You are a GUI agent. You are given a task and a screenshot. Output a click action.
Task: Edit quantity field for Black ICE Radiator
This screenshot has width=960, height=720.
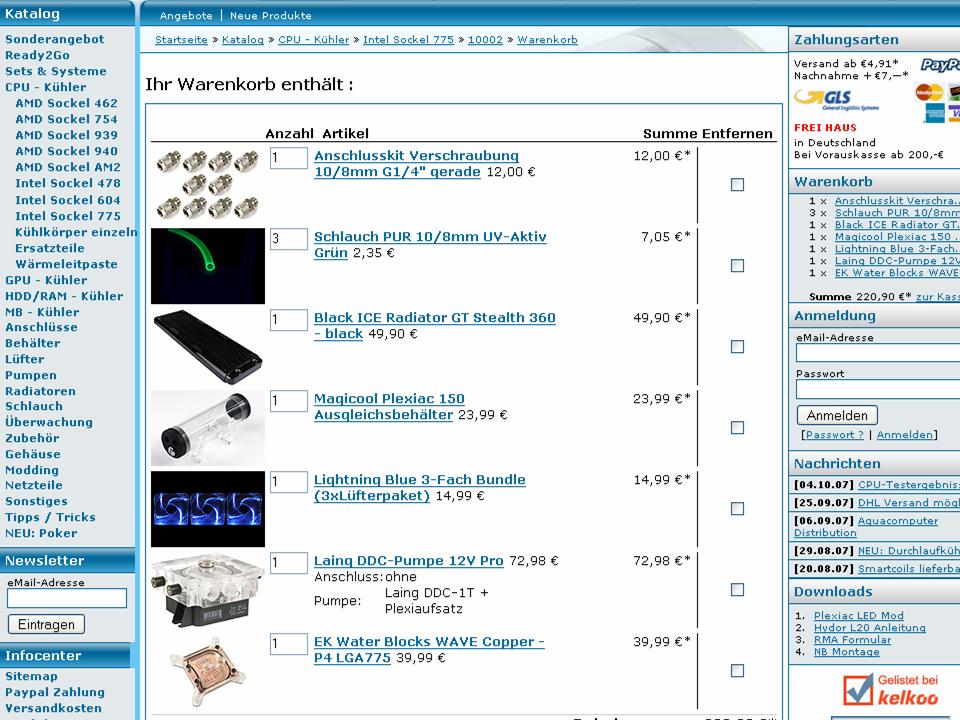[288, 319]
